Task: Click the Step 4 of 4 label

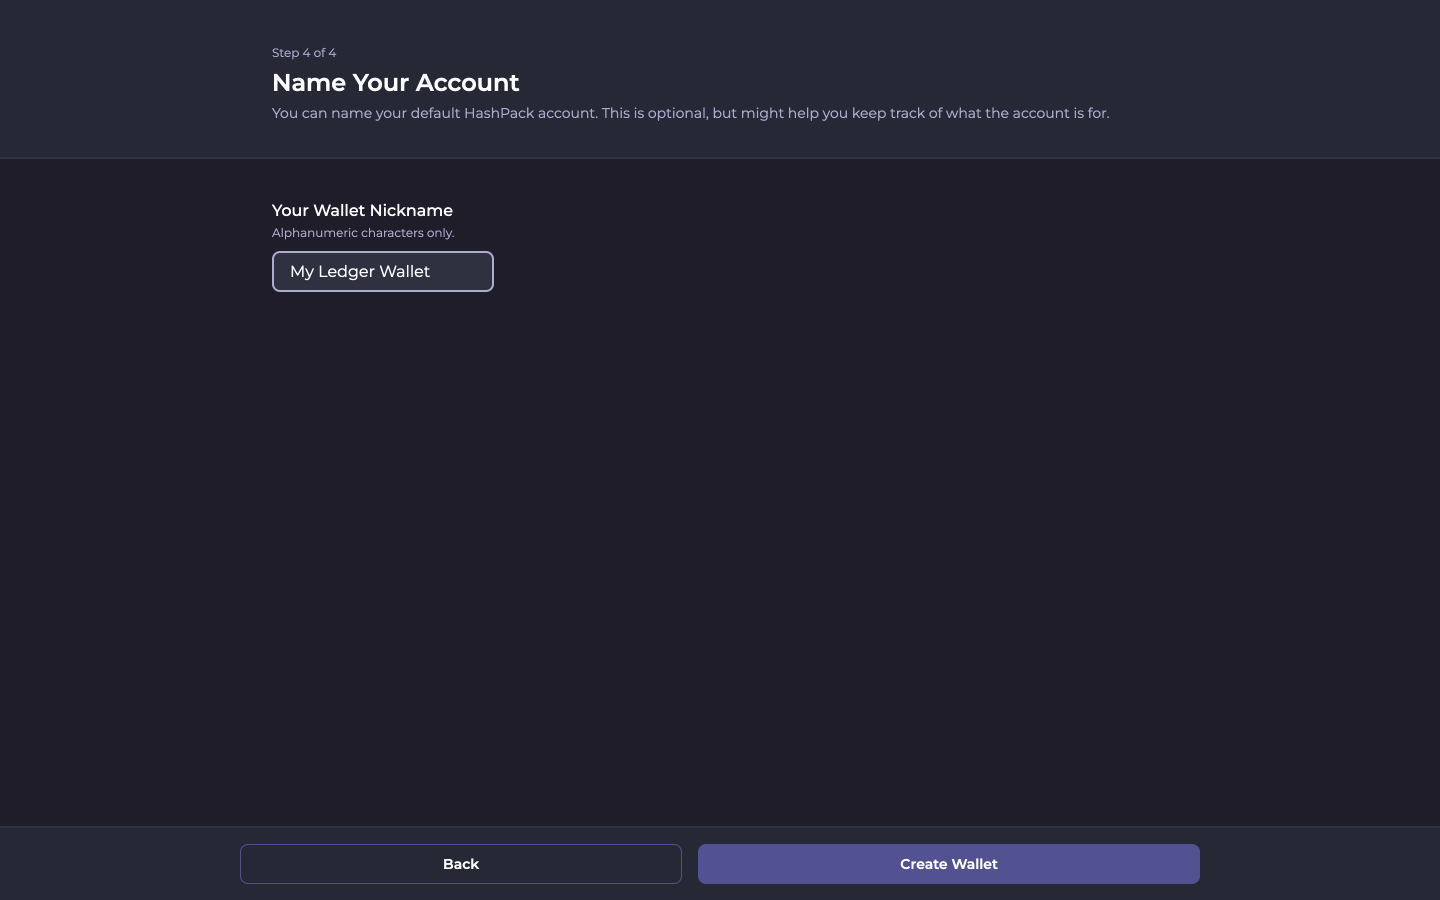Action: tap(304, 52)
